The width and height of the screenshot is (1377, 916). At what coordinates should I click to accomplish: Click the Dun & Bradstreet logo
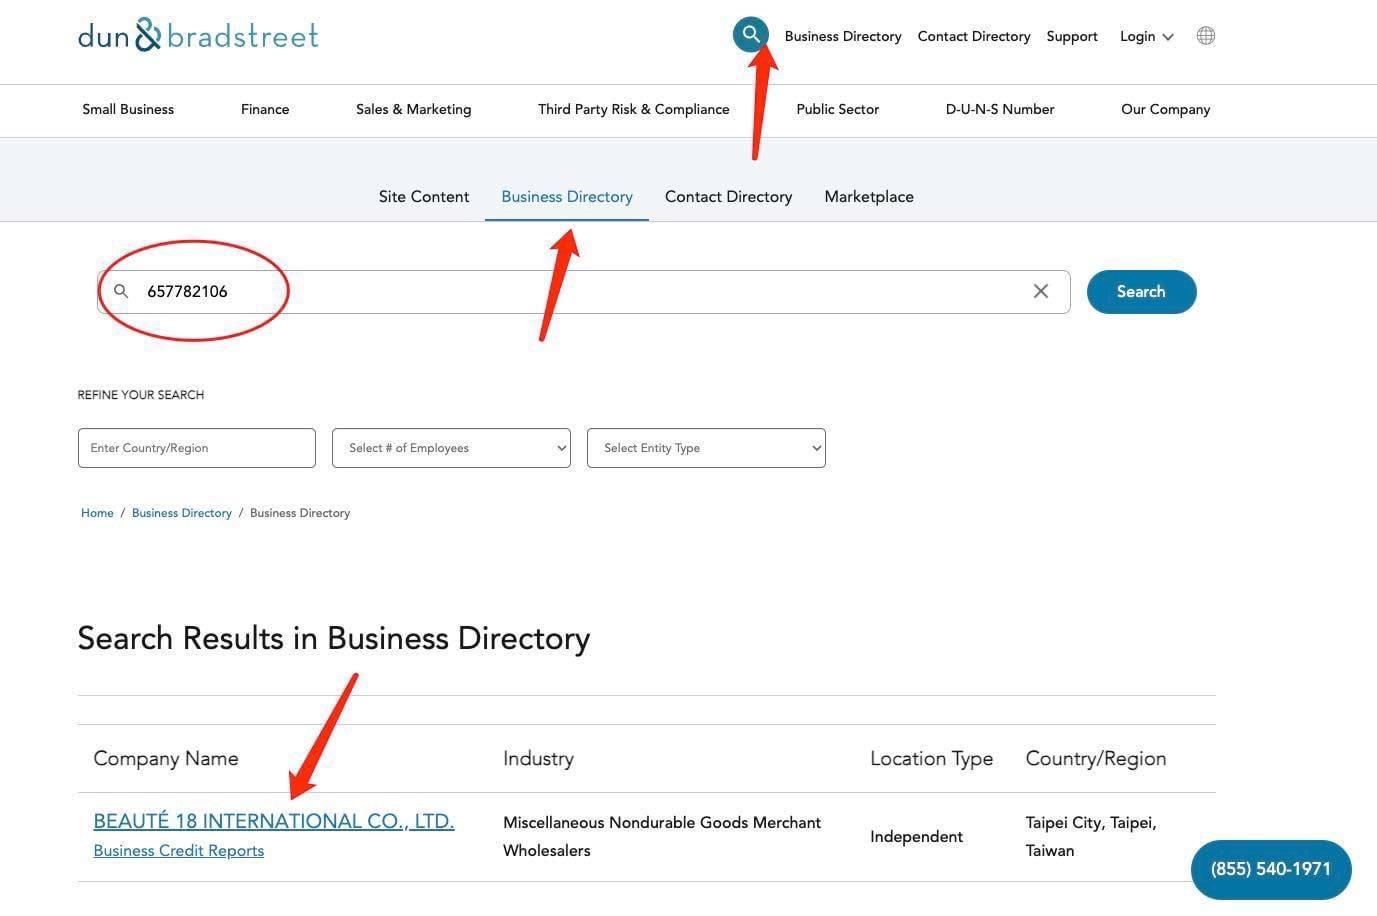(198, 35)
